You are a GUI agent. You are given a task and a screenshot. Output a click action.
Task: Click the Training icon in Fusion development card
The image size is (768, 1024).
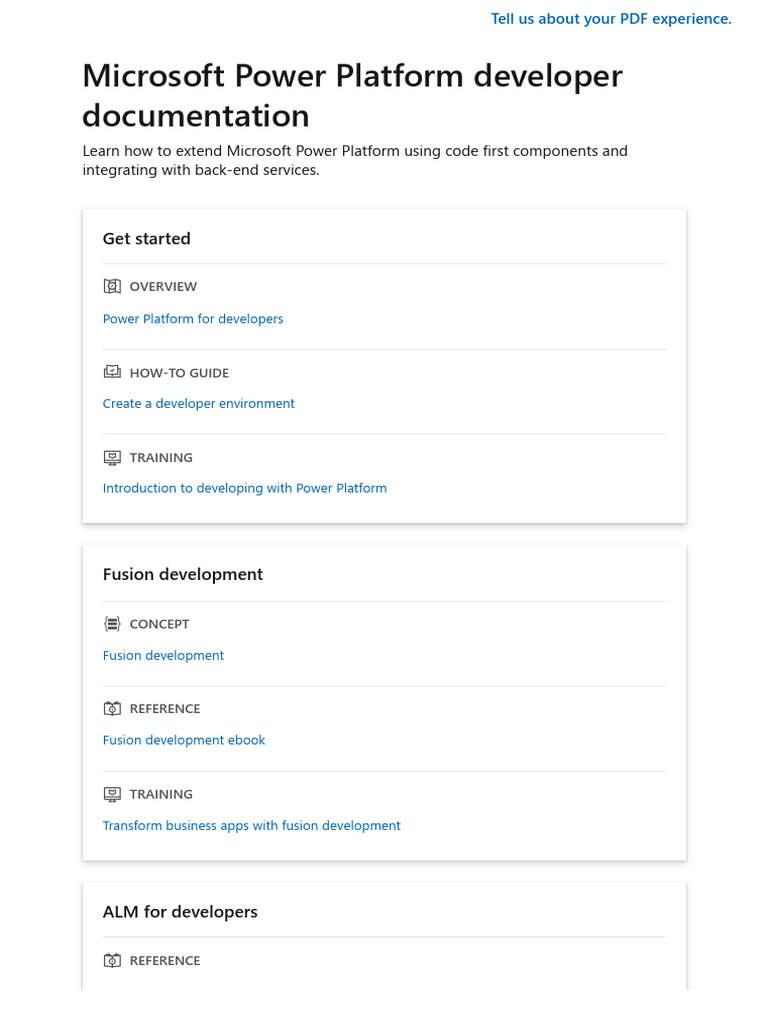pos(112,794)
